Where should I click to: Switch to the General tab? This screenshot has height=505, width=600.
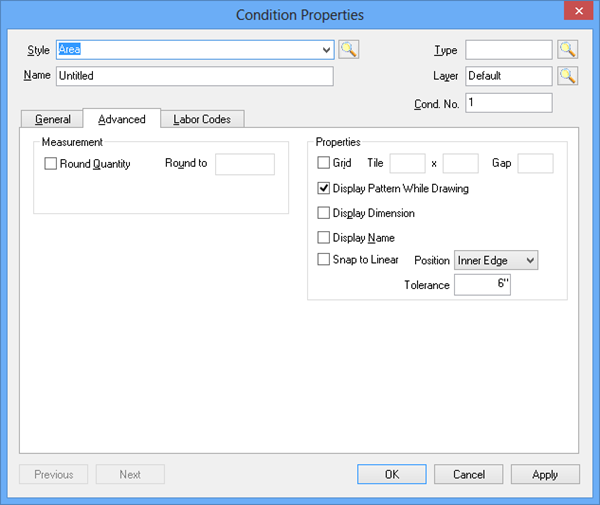pos(52,119)
